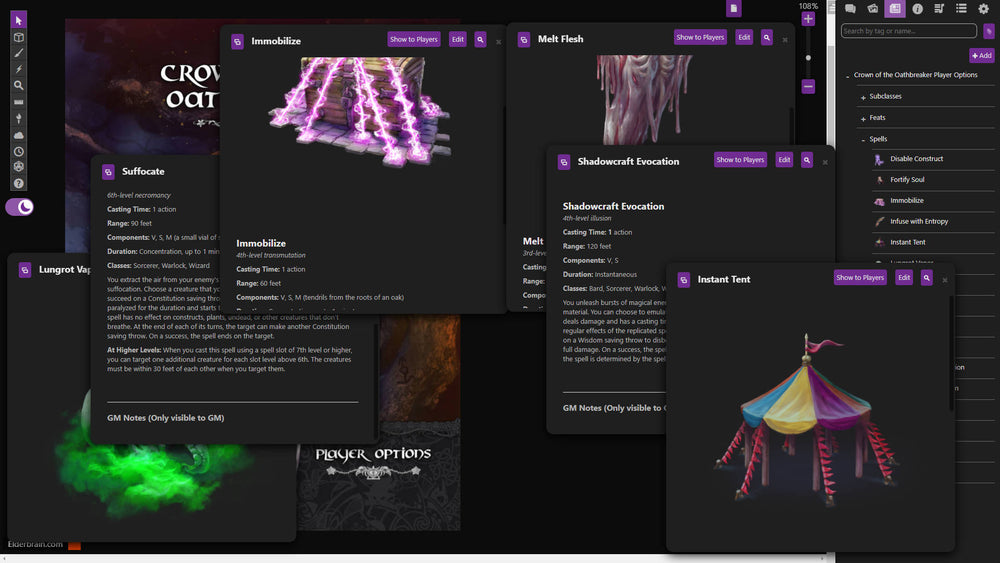Screen dimensions: 1000x563
Task: Click the journal search field
Action: (x=908, y=31)
